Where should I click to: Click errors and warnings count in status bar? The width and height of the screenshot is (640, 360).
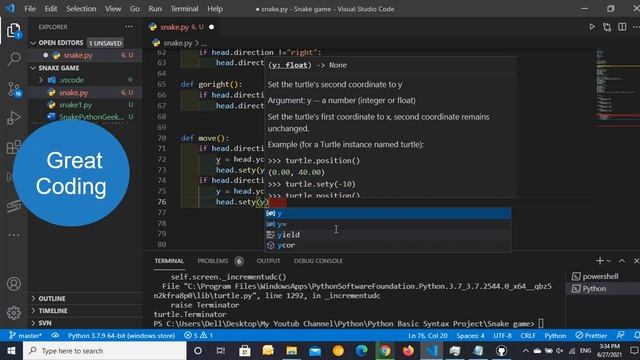[x=198, y=336]
